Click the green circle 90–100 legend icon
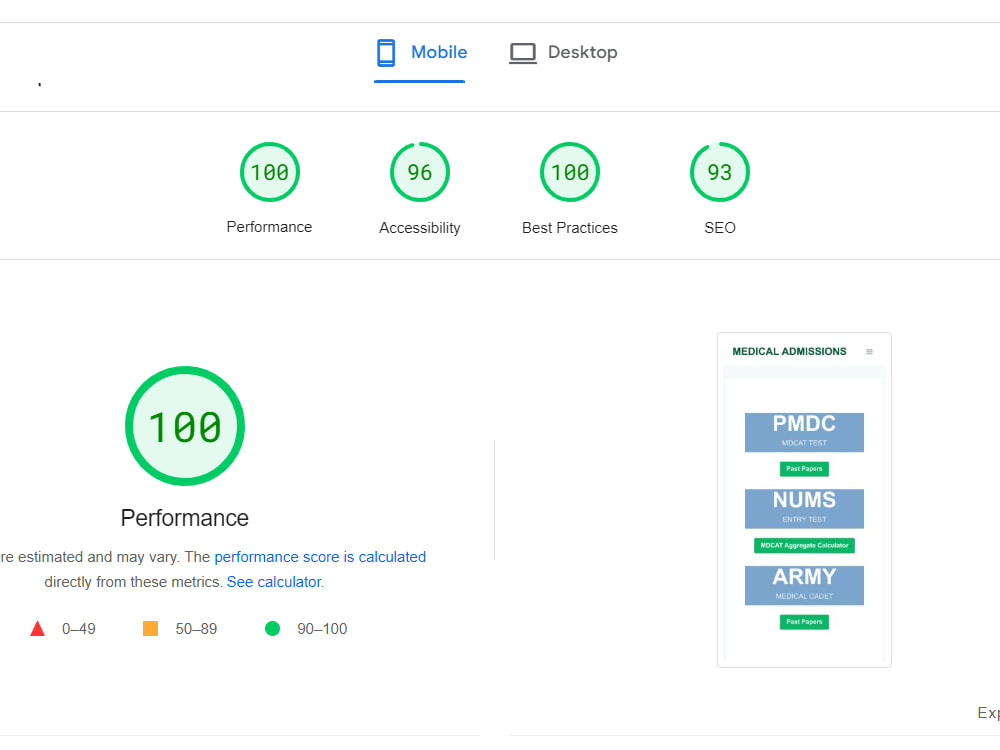Screen dimensions: 1000x750 [272, 629]
